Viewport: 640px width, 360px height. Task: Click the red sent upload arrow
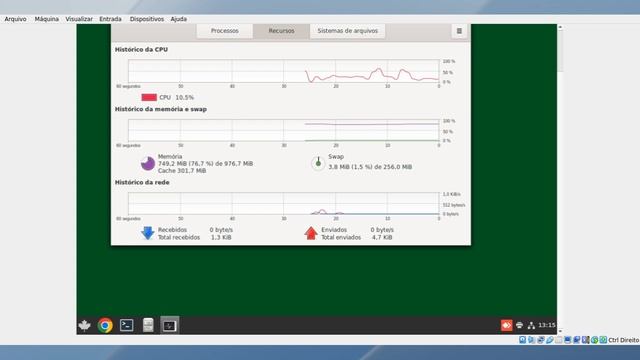311,233
